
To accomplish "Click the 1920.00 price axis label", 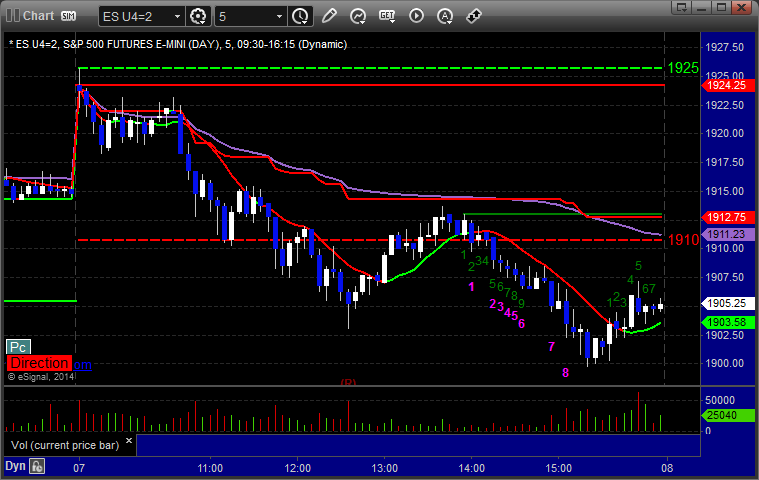I will pyautogui.click(x=725, y=133).
